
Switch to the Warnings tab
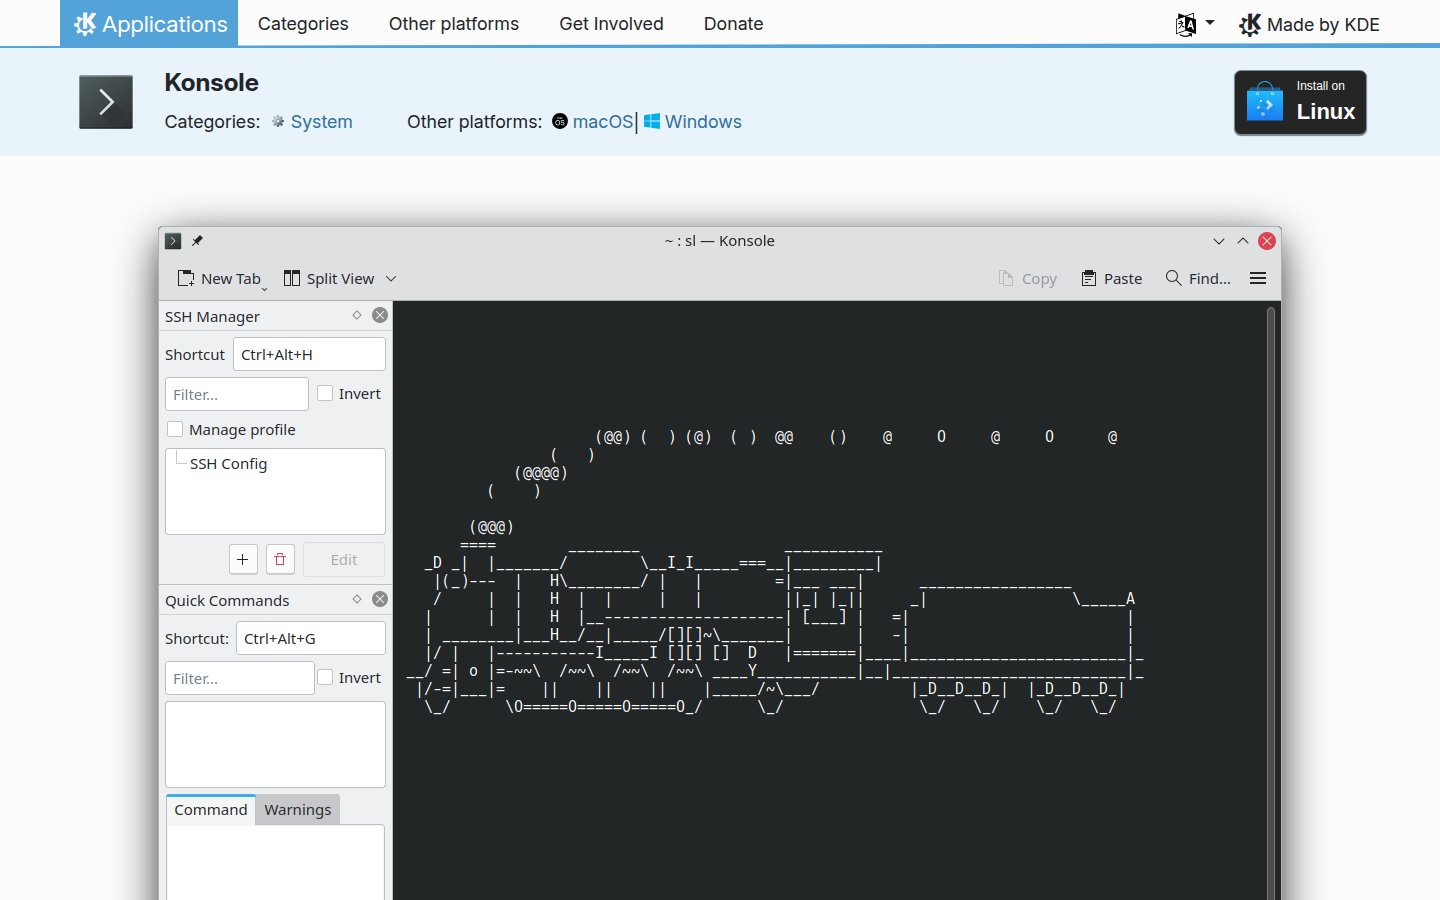(x=298, y=810)
